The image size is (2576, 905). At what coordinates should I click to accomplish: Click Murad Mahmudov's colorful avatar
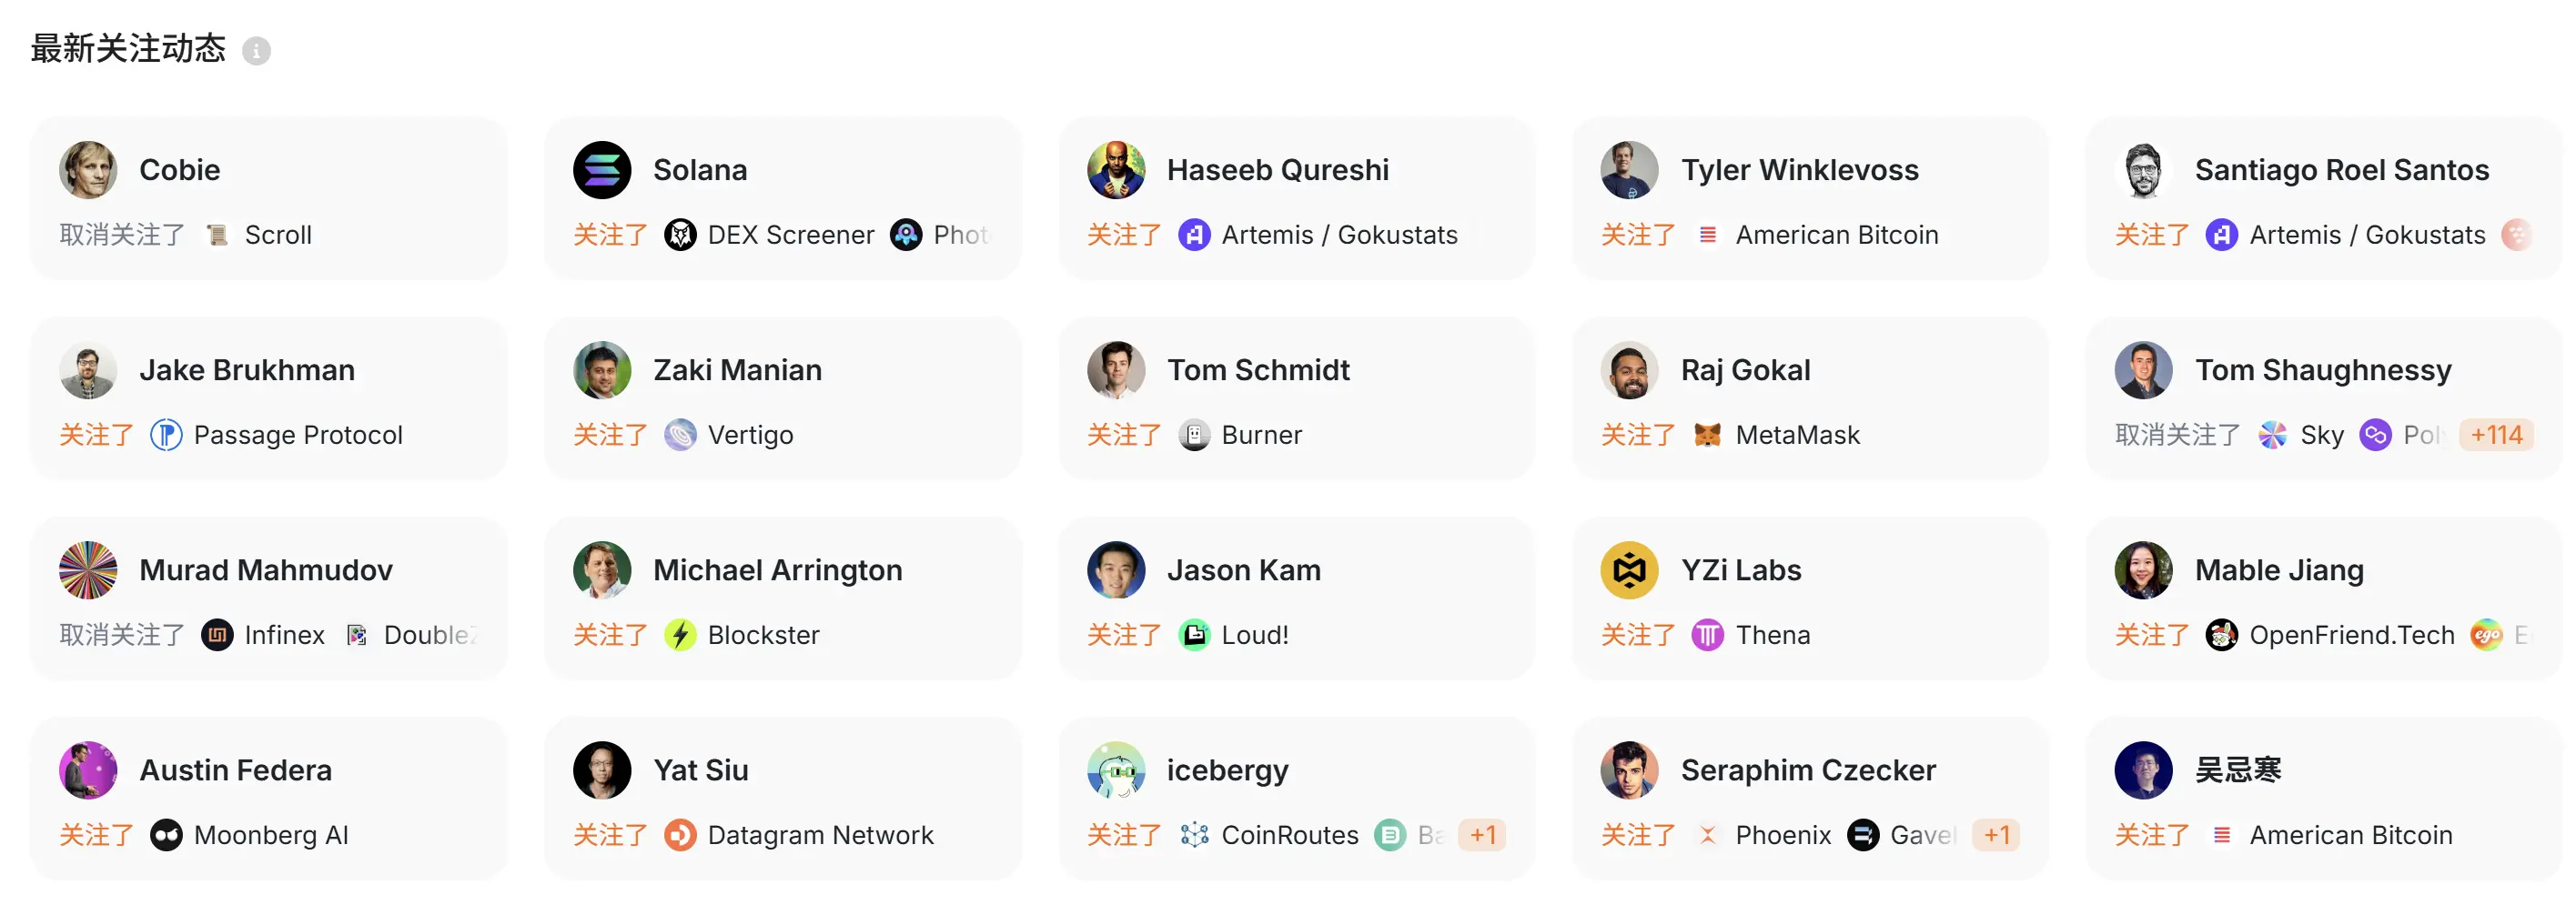point(88,570)
